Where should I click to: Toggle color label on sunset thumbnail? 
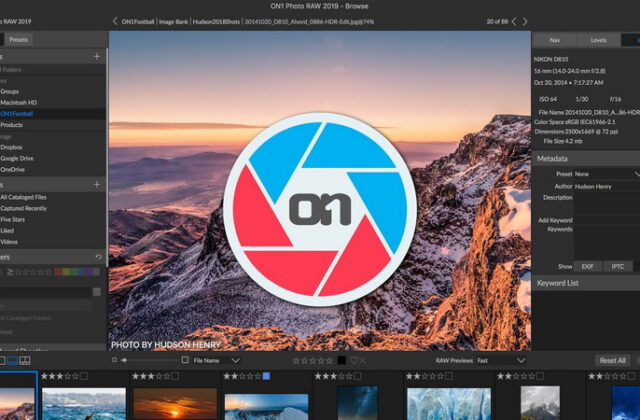(x=175, y=376)
